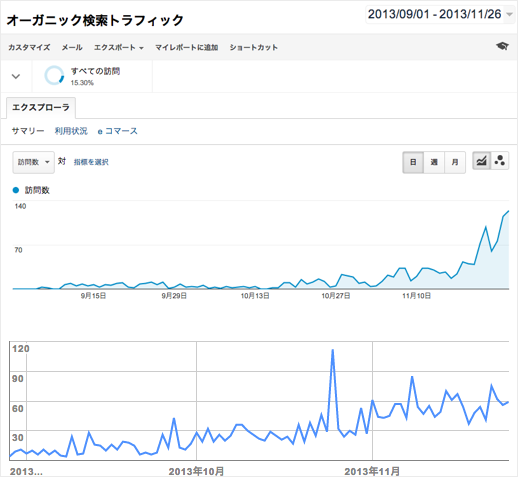The width and height of the screenshot is (520, 479).
Task: Select the すべての訪問 segment circle icon
Action: pyautogui.click(x=54, y=75)
